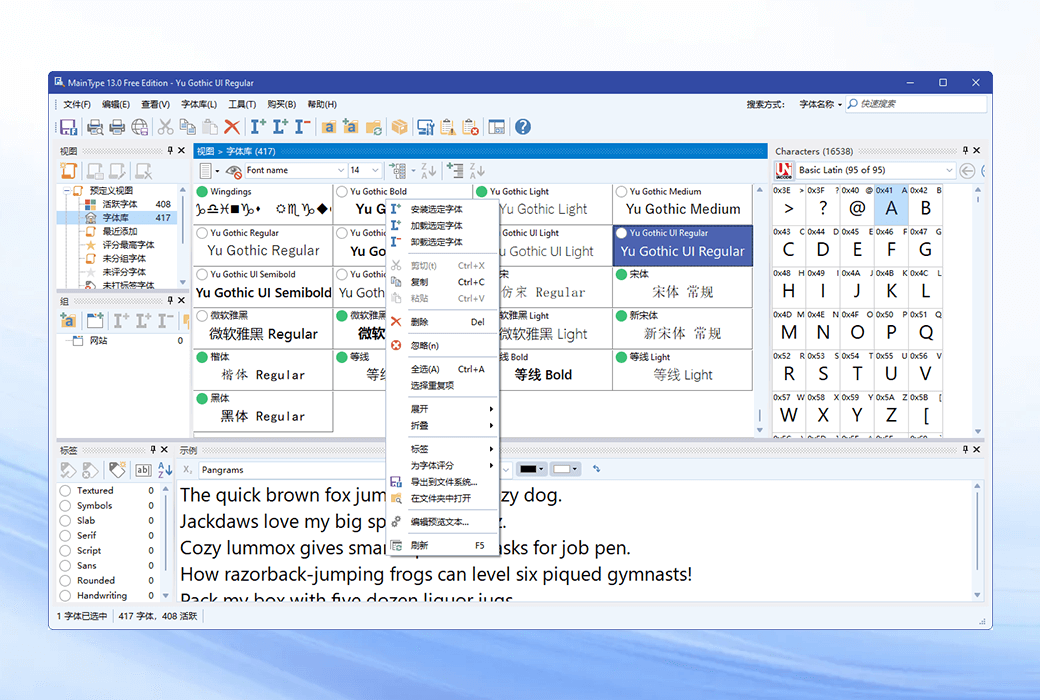Open the 字体库(L) menu

point(199,104)
